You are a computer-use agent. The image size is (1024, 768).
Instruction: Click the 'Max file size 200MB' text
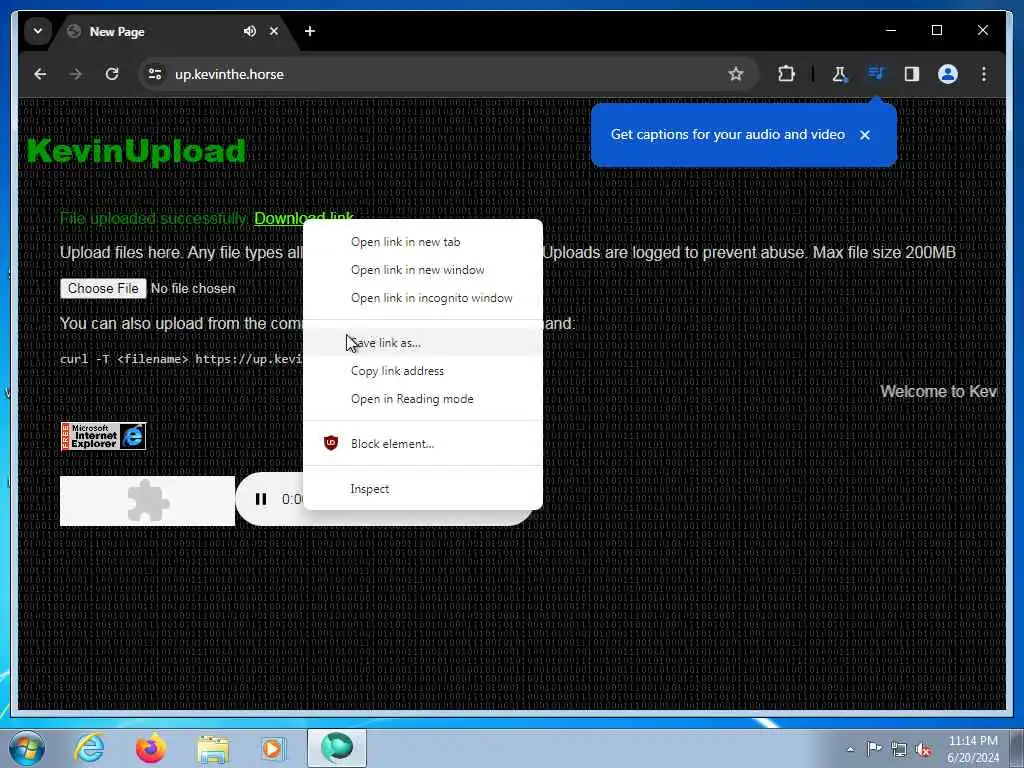pos(884,253)
